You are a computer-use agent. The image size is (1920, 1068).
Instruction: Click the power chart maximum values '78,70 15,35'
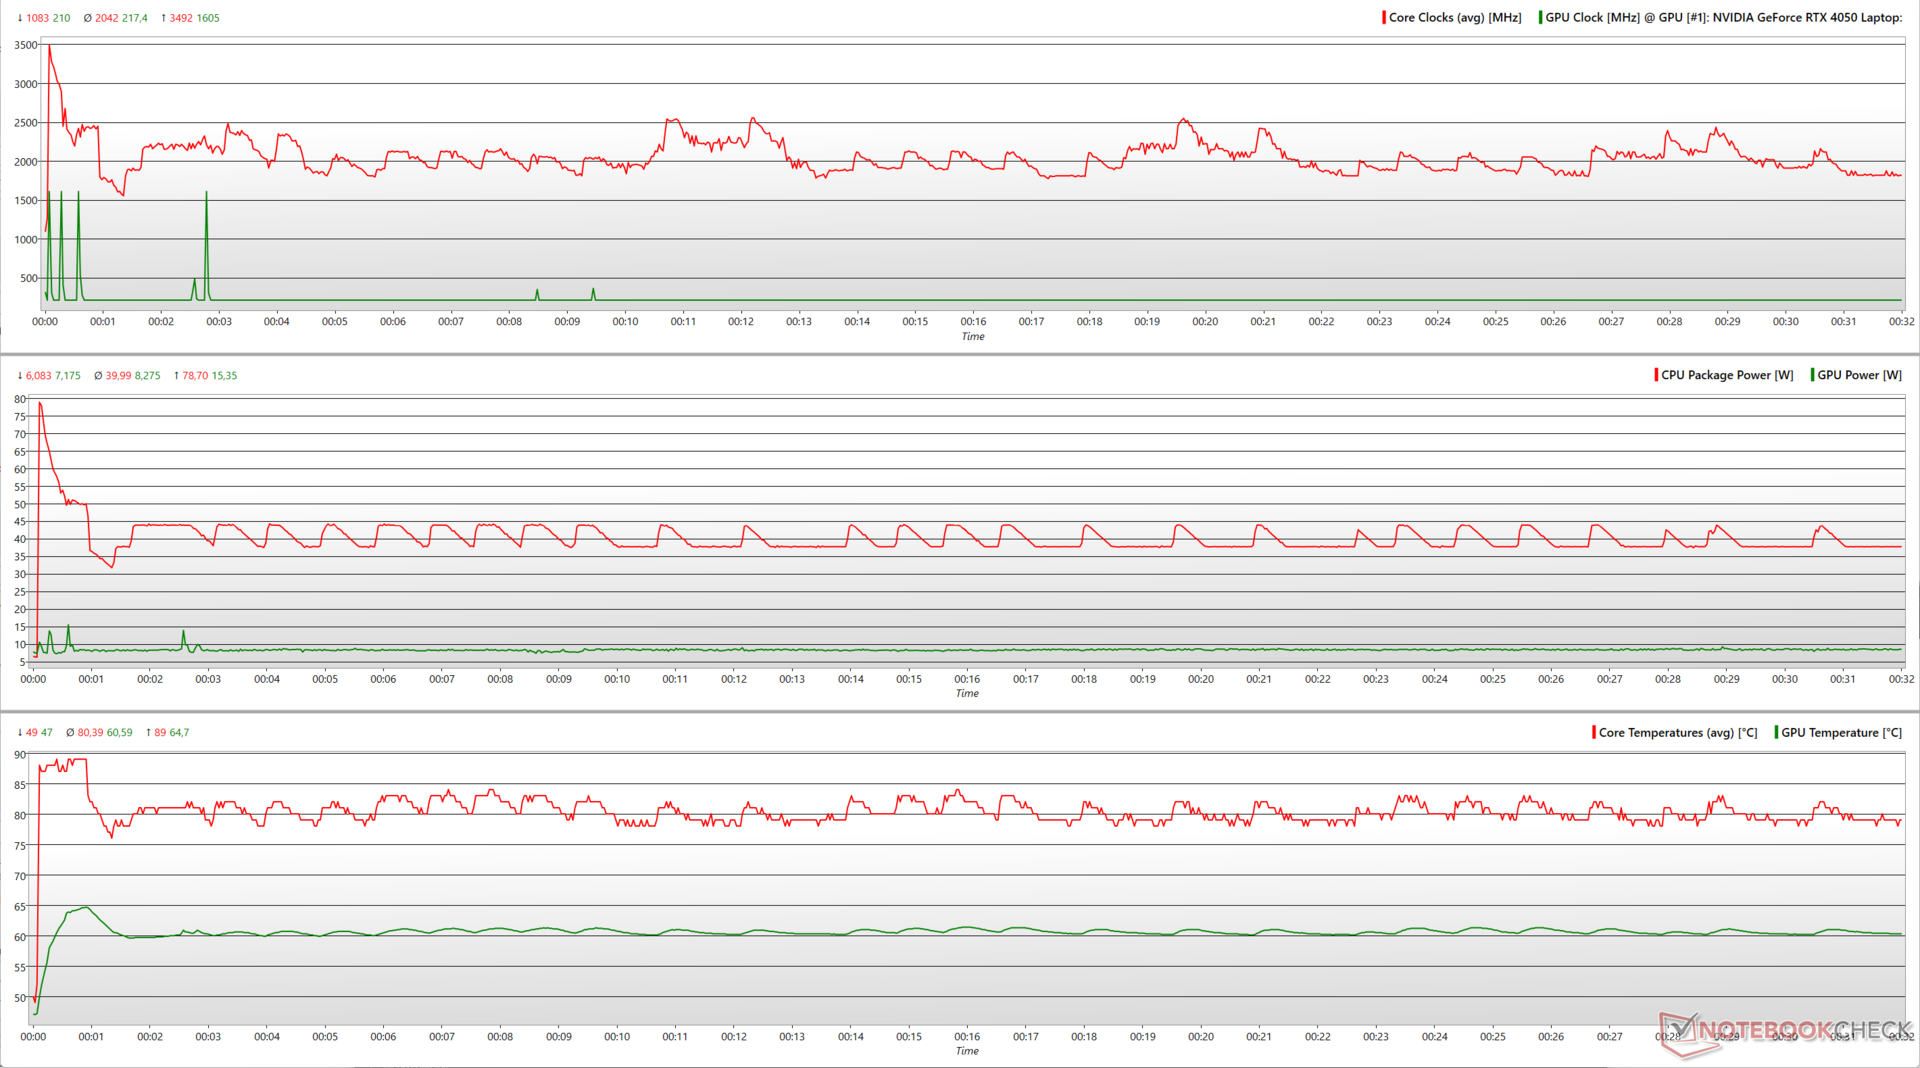click(209, 376)
